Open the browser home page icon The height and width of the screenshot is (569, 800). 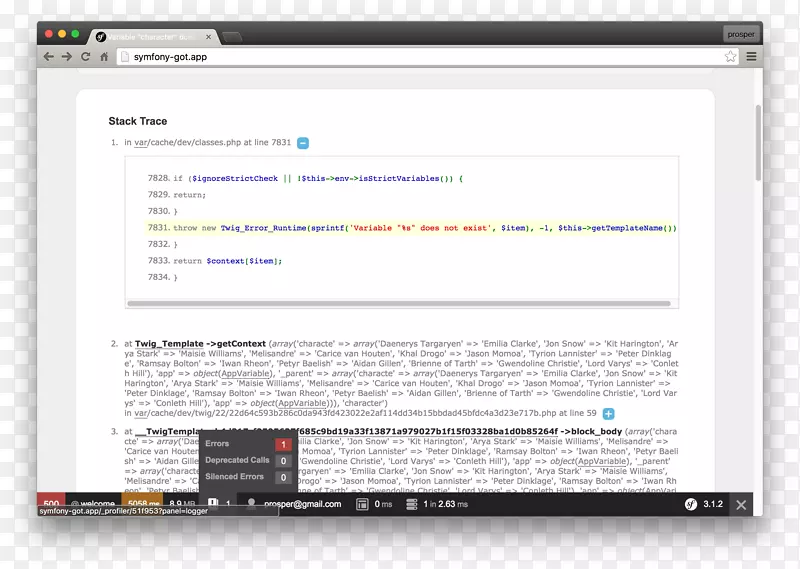pyautogui.click(x=104, y=57)
